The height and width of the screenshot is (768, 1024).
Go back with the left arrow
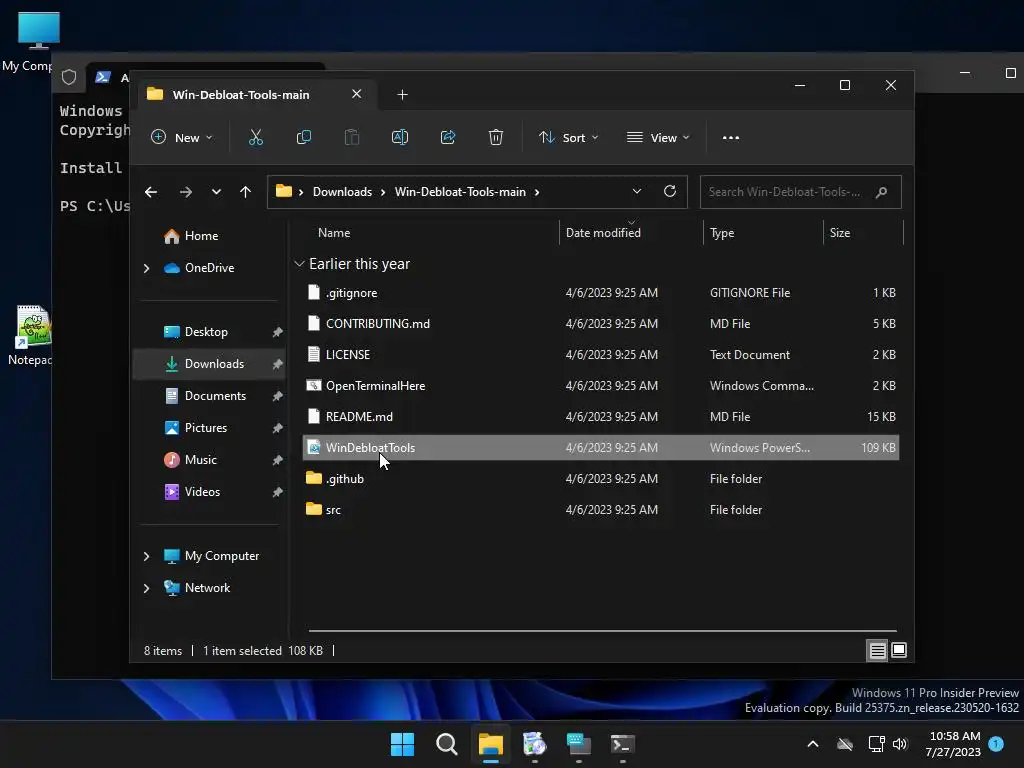[151, 192]
